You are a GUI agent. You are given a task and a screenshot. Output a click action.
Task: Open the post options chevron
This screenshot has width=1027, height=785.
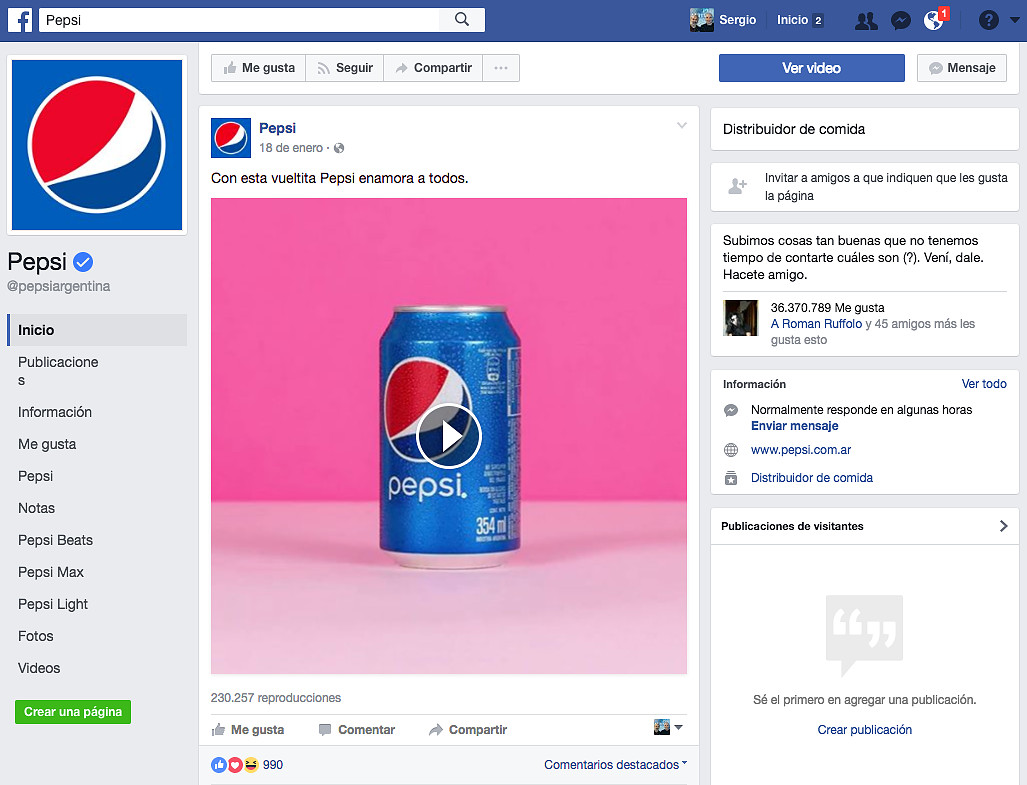click(x=682, y=125)
